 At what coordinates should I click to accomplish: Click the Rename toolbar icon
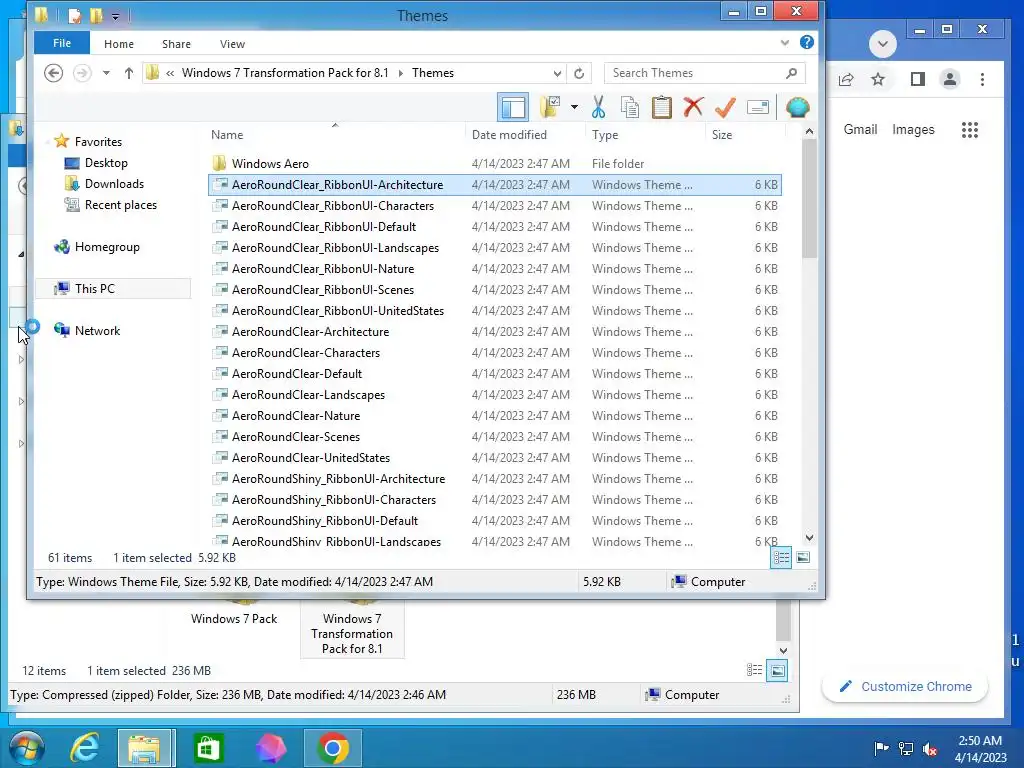point(758,107)
